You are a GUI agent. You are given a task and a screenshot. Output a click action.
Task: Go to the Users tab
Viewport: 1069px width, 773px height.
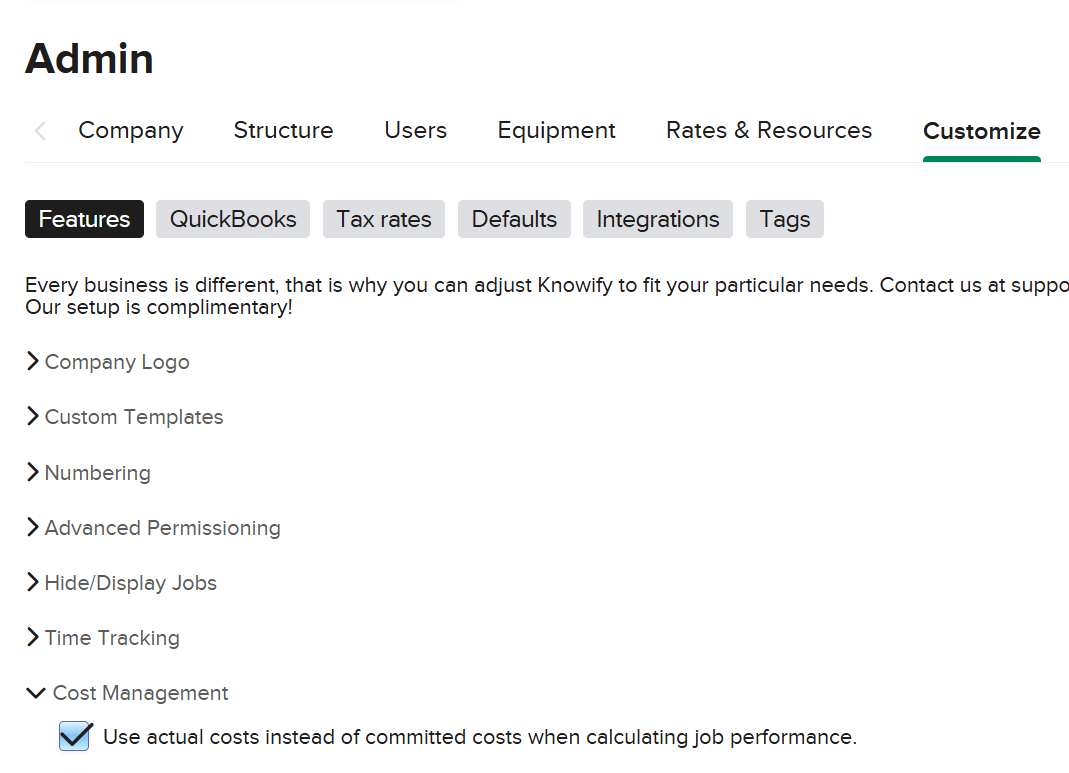pyautogui.click(x=415, y=131)
